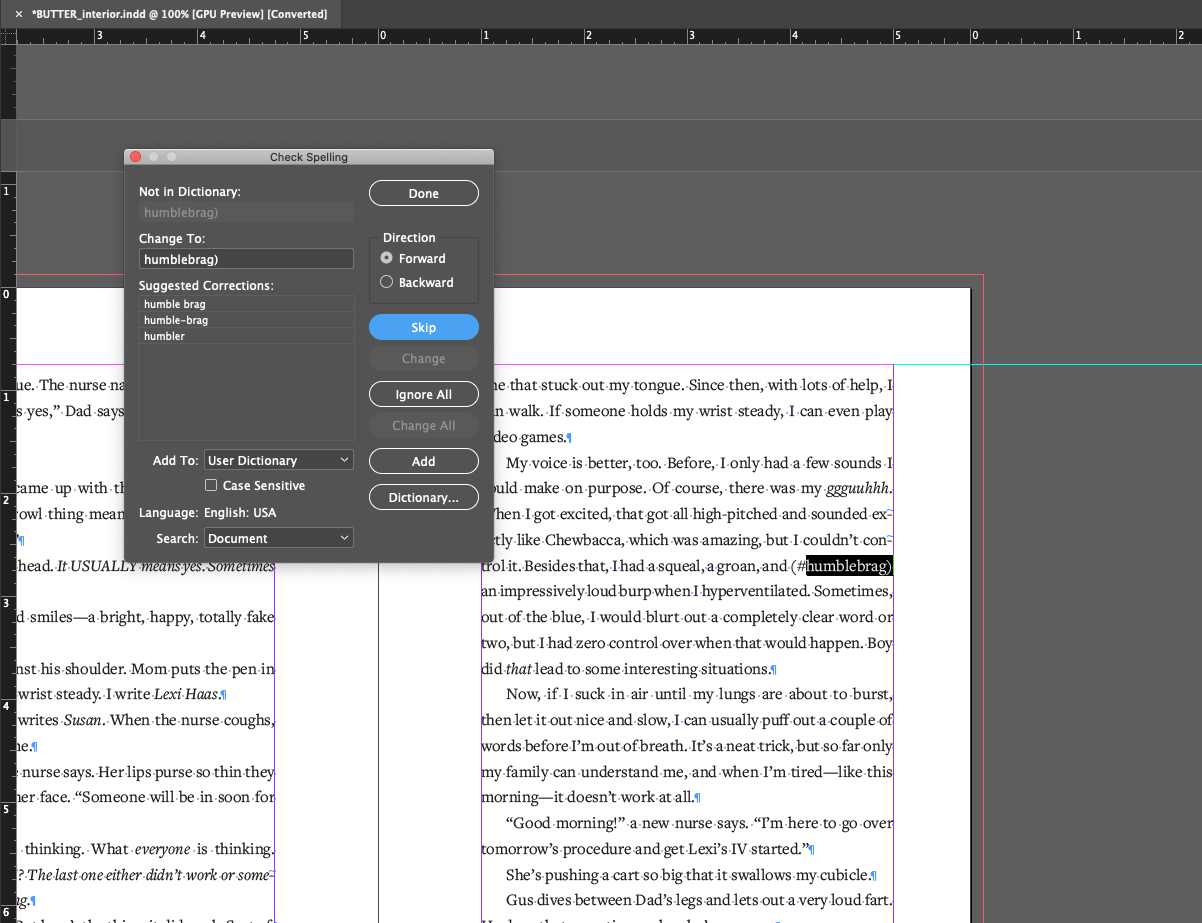Add humblebrag to the User Dictionary
Screen dimensions: 1202x923
click(423, 461)
